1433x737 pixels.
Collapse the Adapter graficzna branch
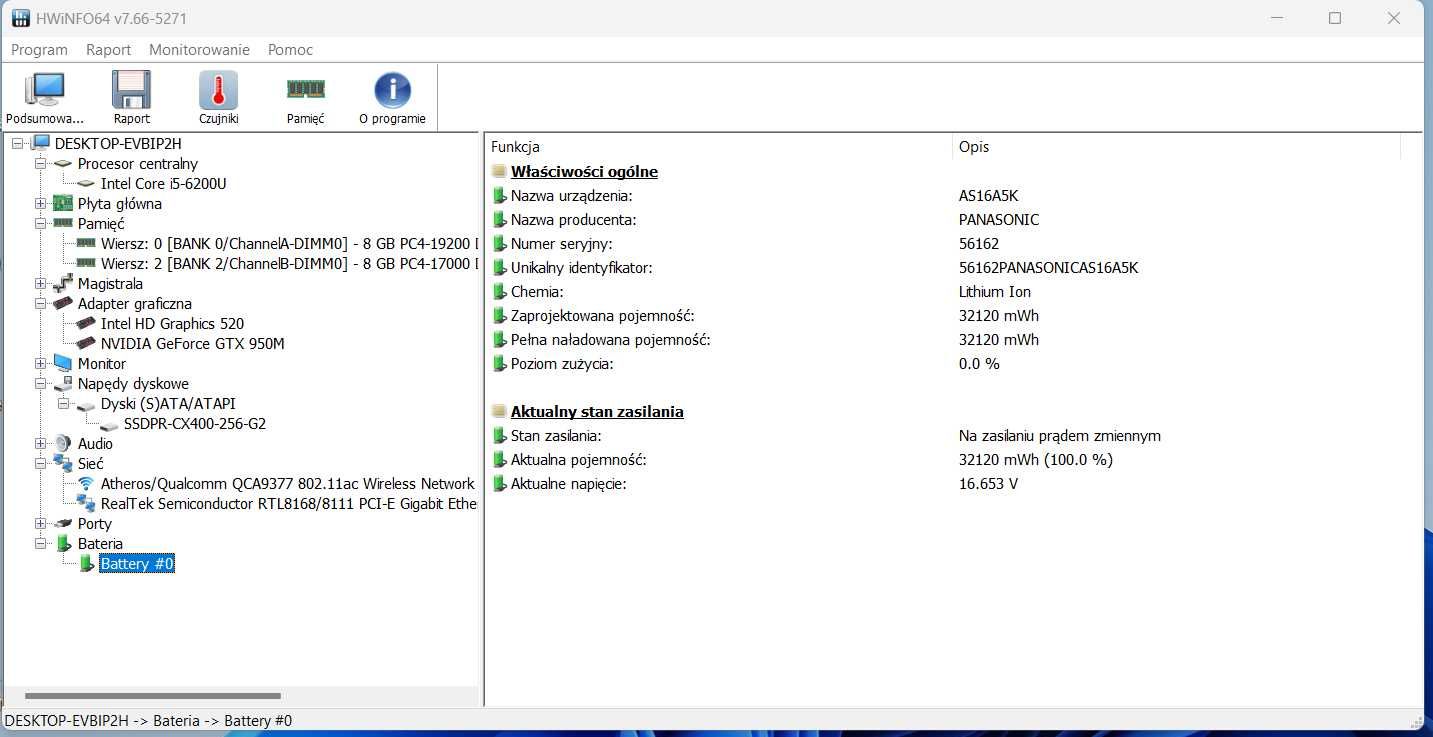click(x=41, y=304)
